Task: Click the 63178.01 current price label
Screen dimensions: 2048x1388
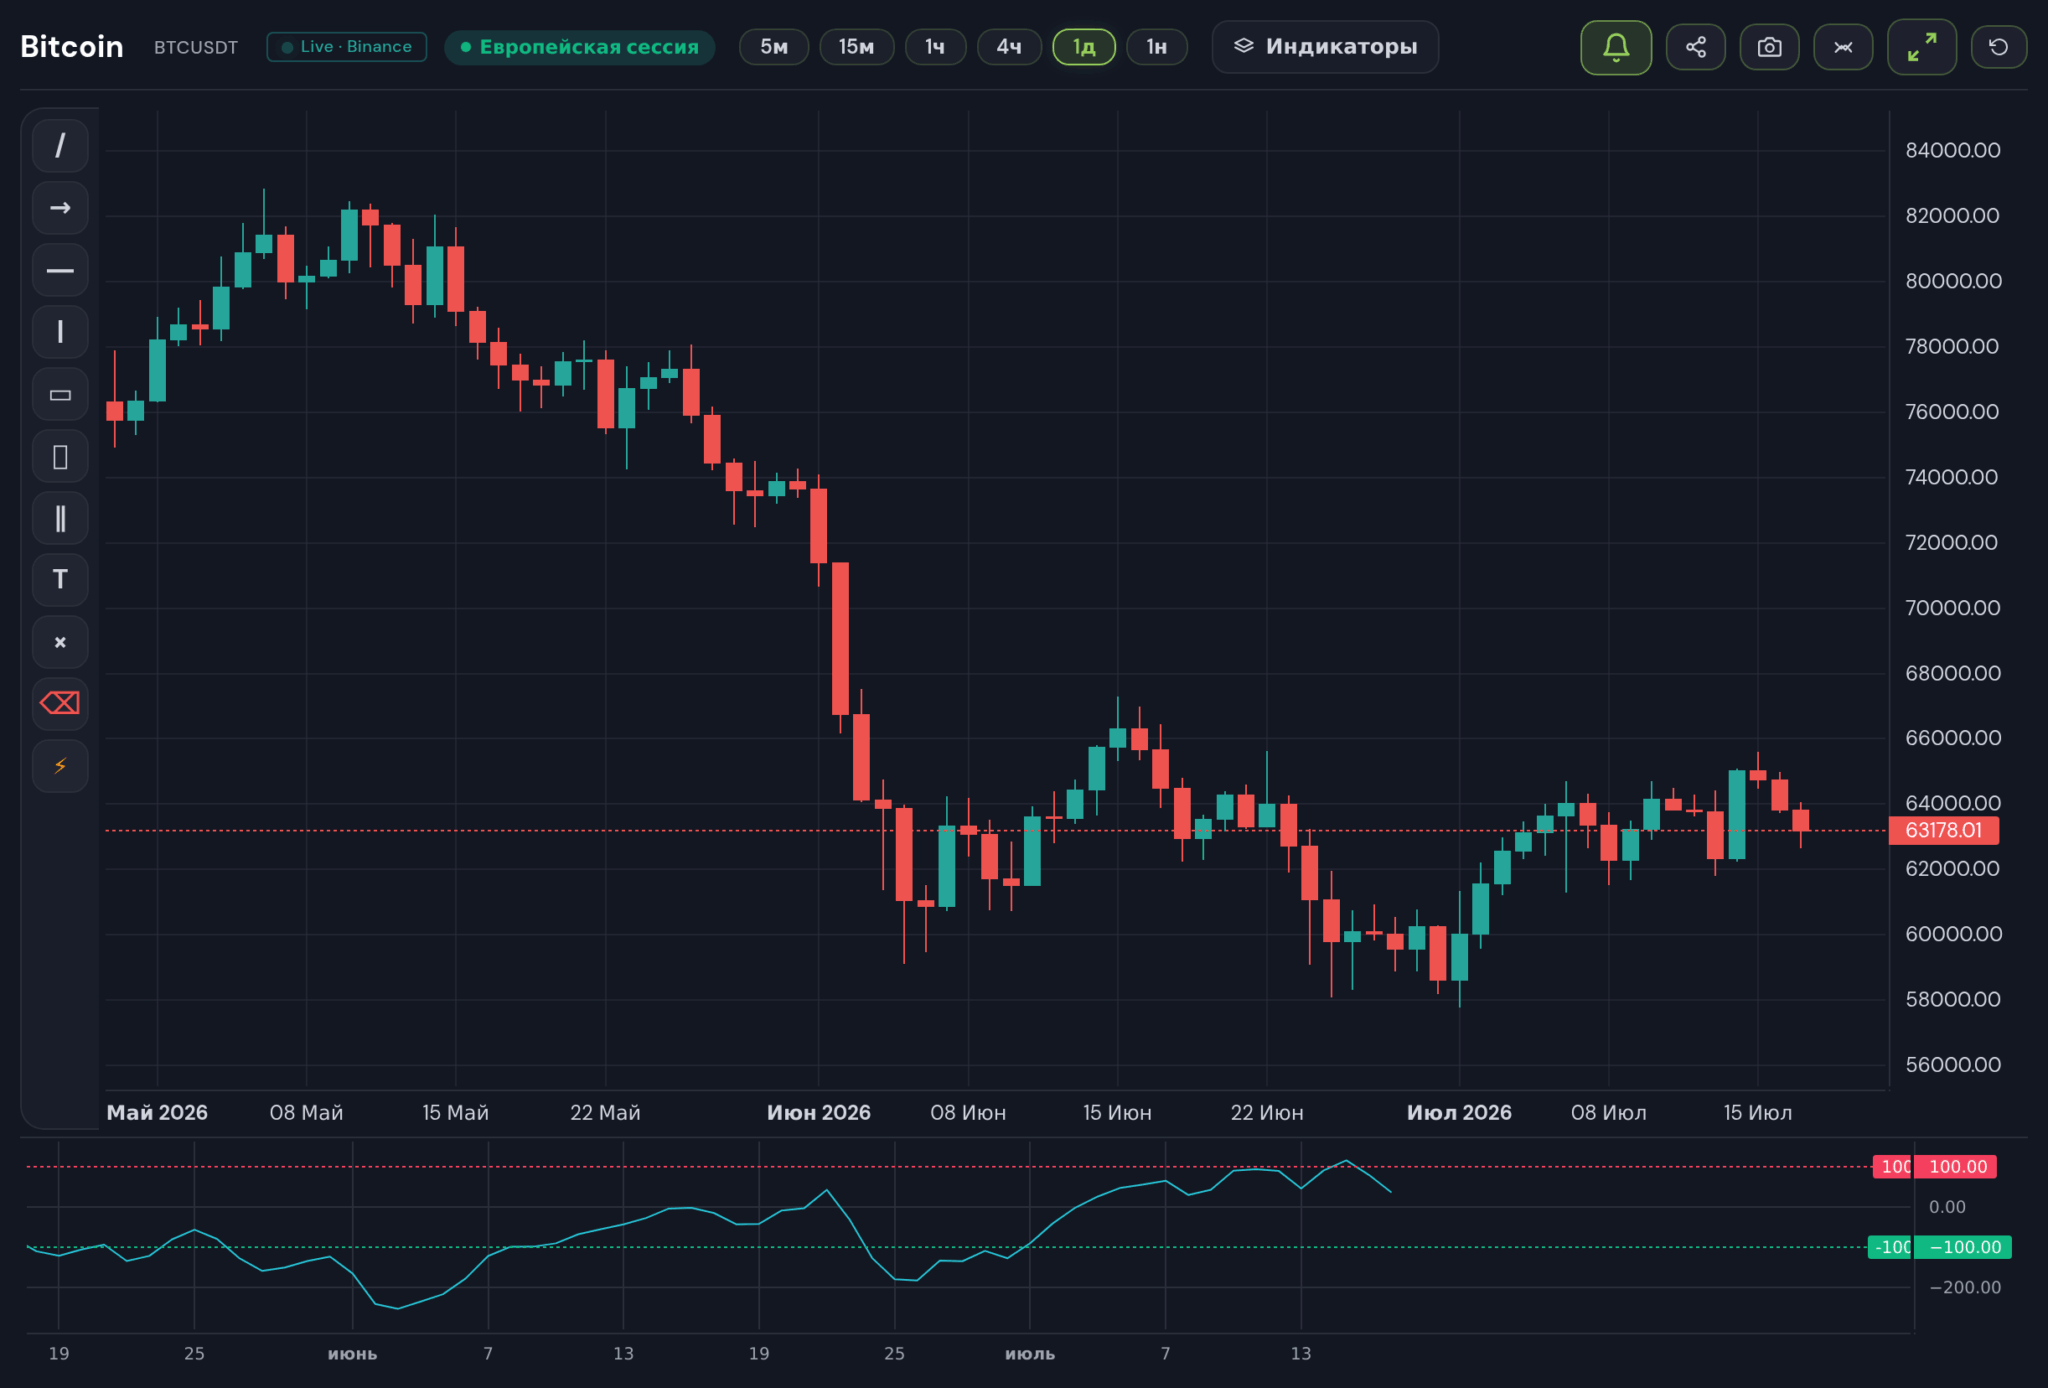Action: (x=1943, y=830)
